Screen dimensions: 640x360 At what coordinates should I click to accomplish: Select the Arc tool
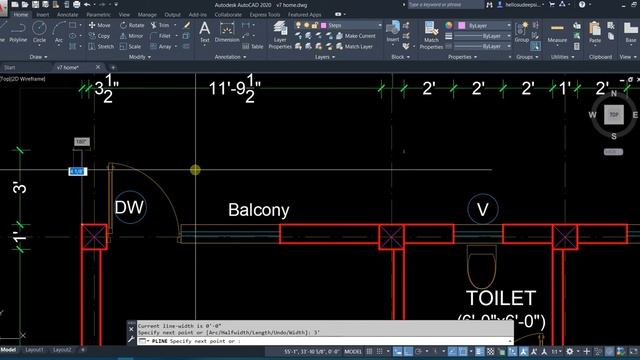point(59,32)
